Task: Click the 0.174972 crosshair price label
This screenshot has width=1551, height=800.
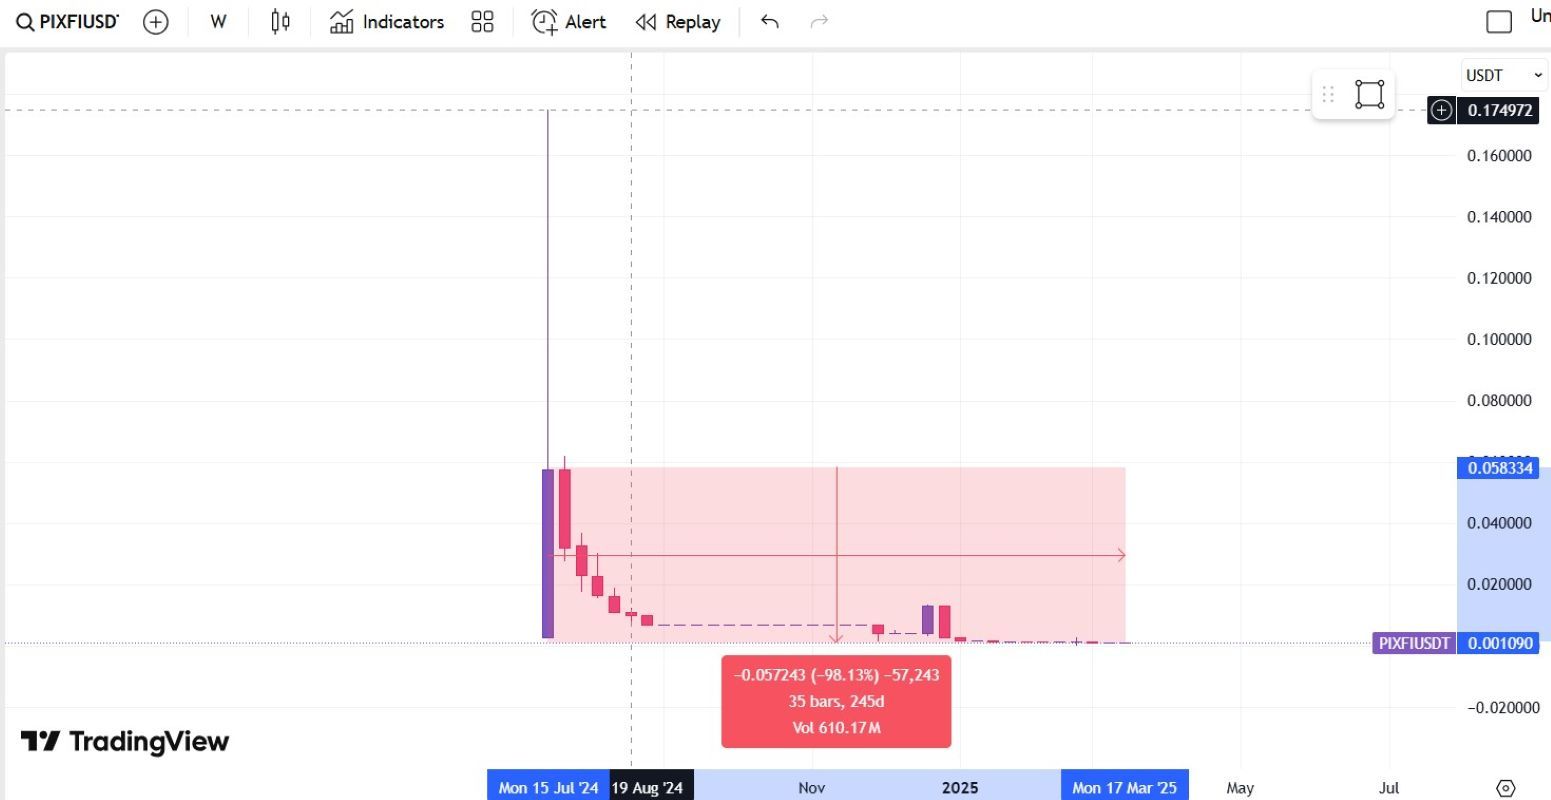Action: (x=1499, y=110)
